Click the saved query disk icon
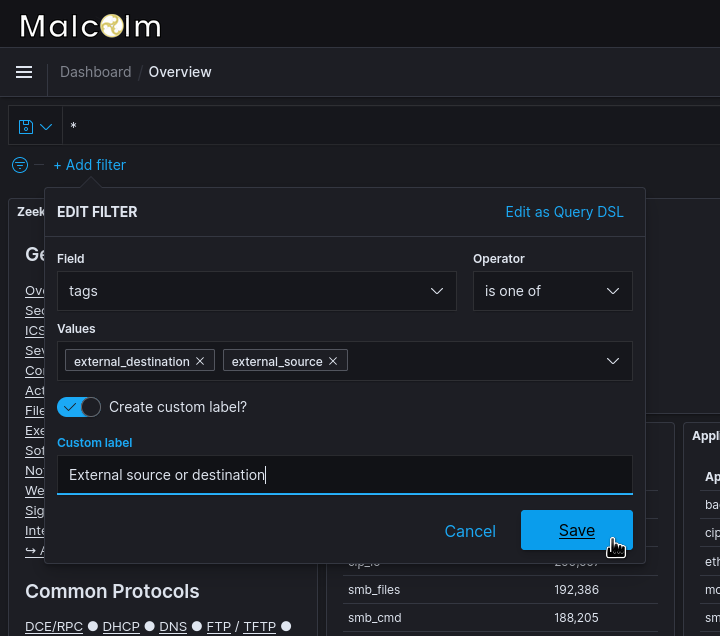This screenshot has width=720, height=636. pyautogui.click(x=26, y=126)
